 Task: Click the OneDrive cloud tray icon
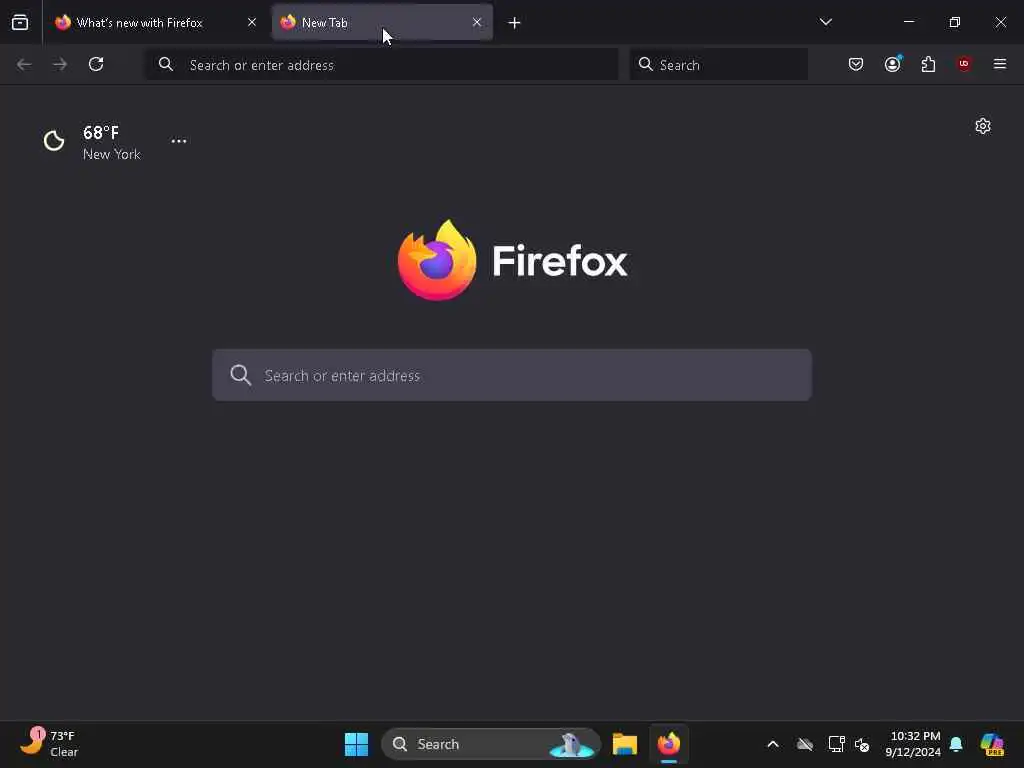coord(805,744)
